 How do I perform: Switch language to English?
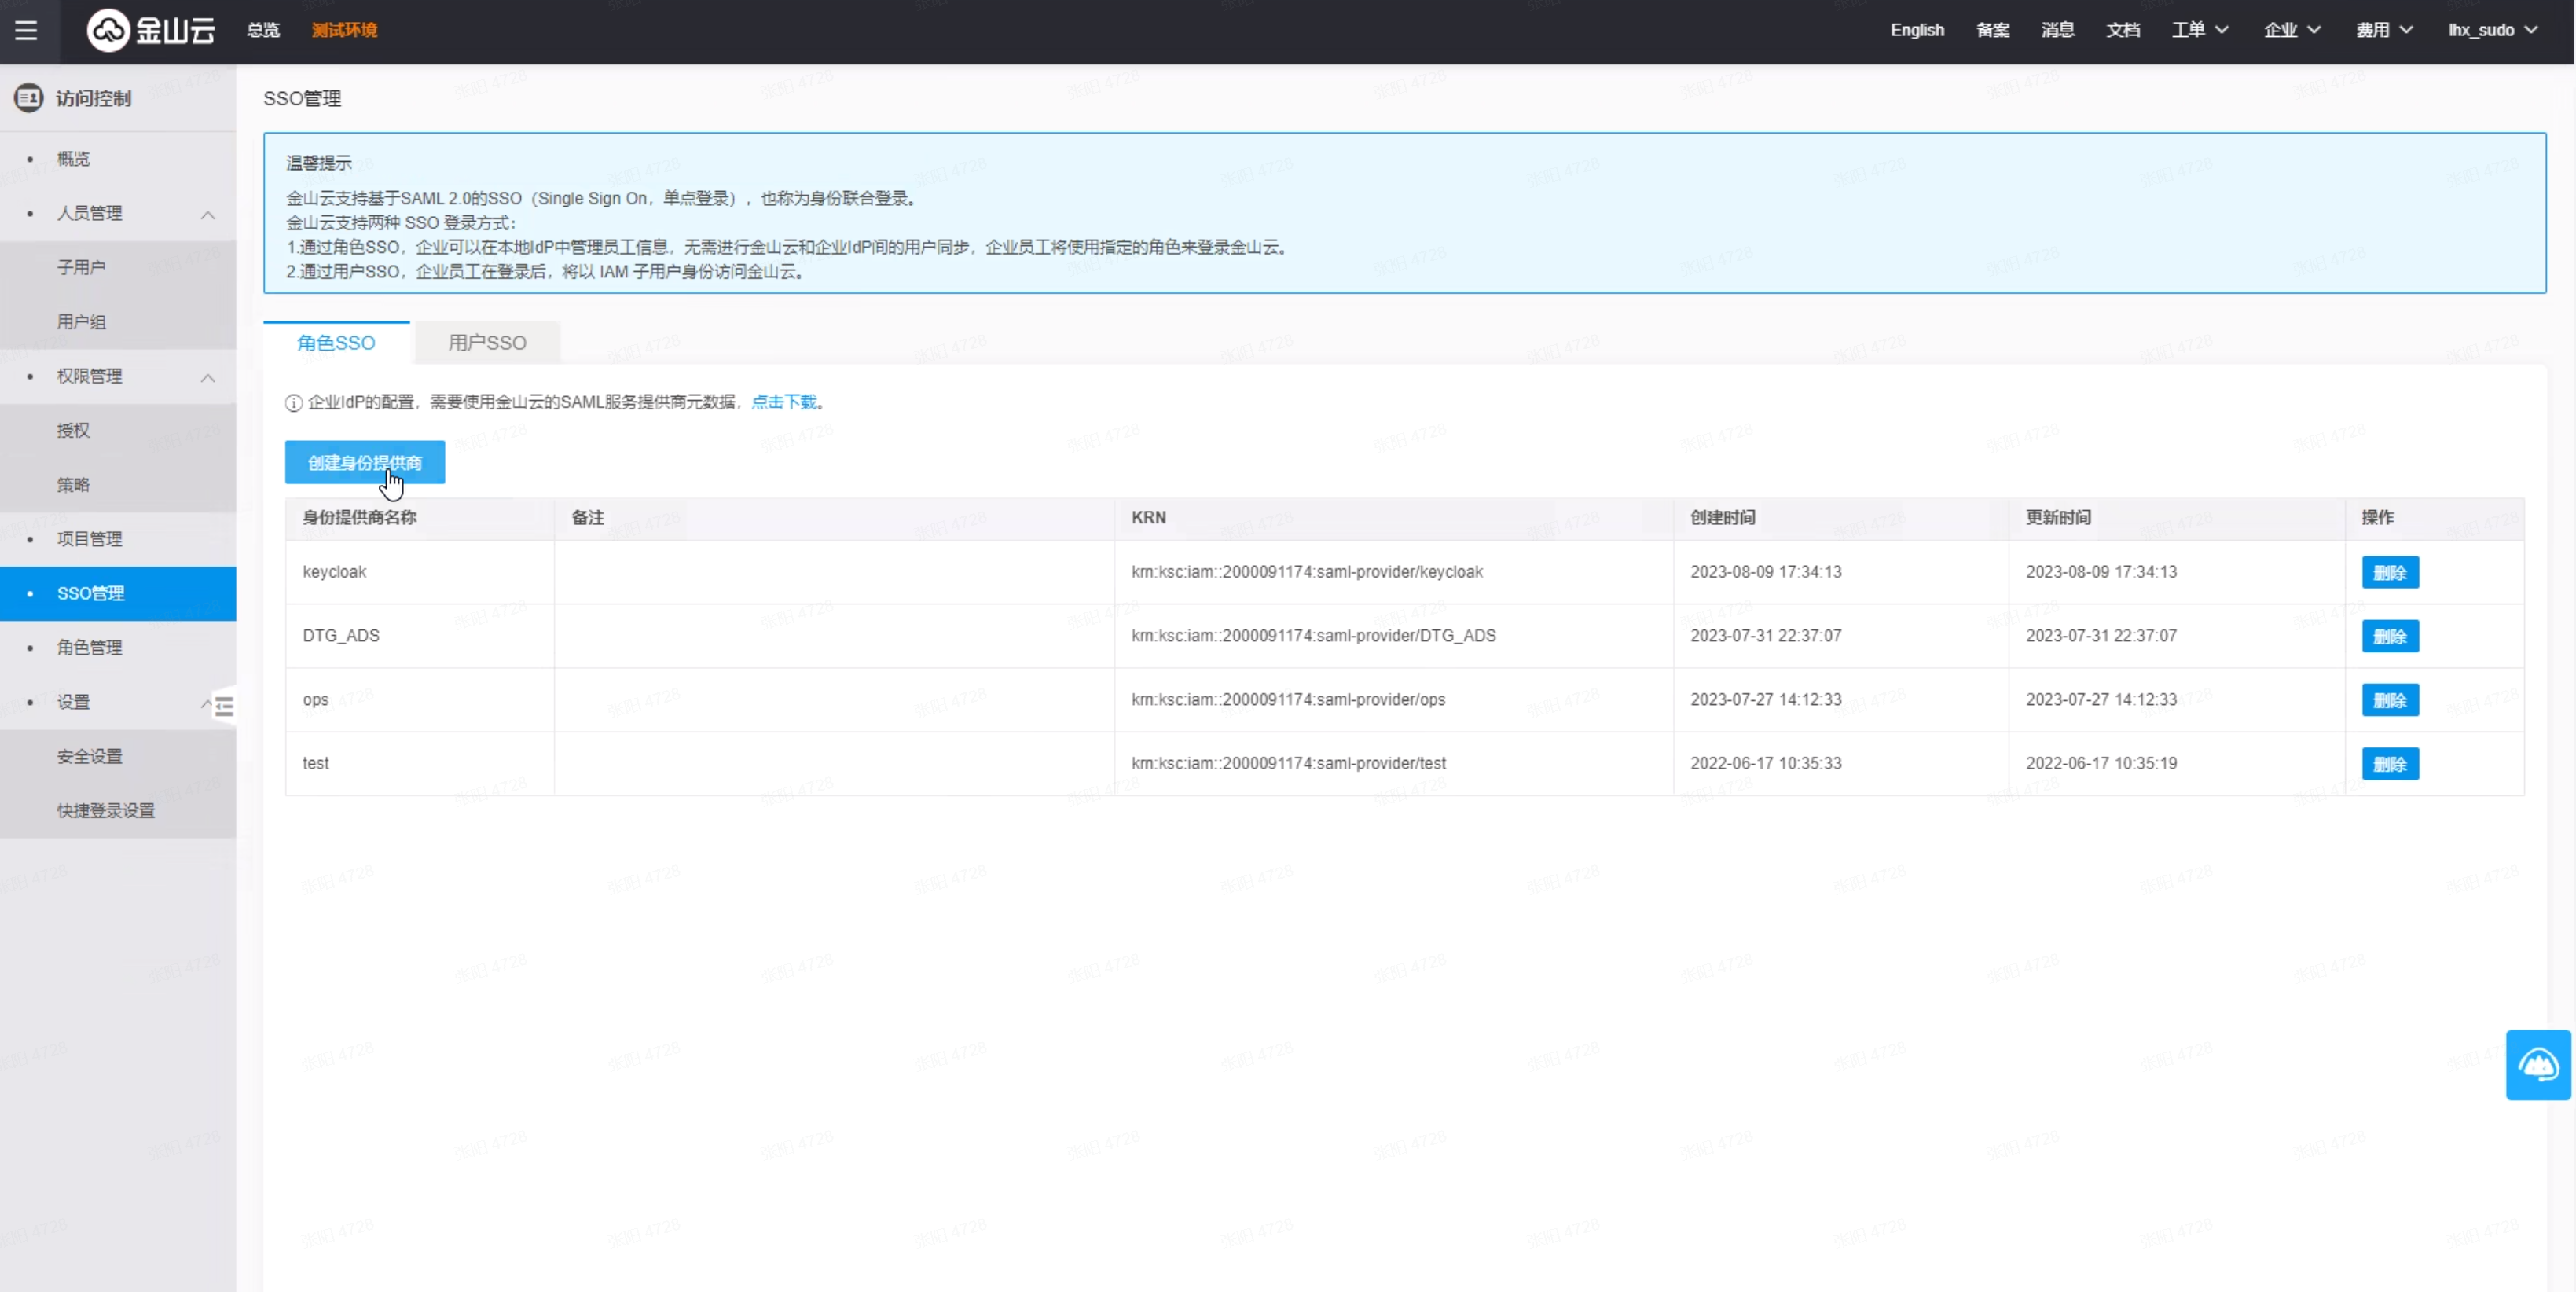point(1916,30)
